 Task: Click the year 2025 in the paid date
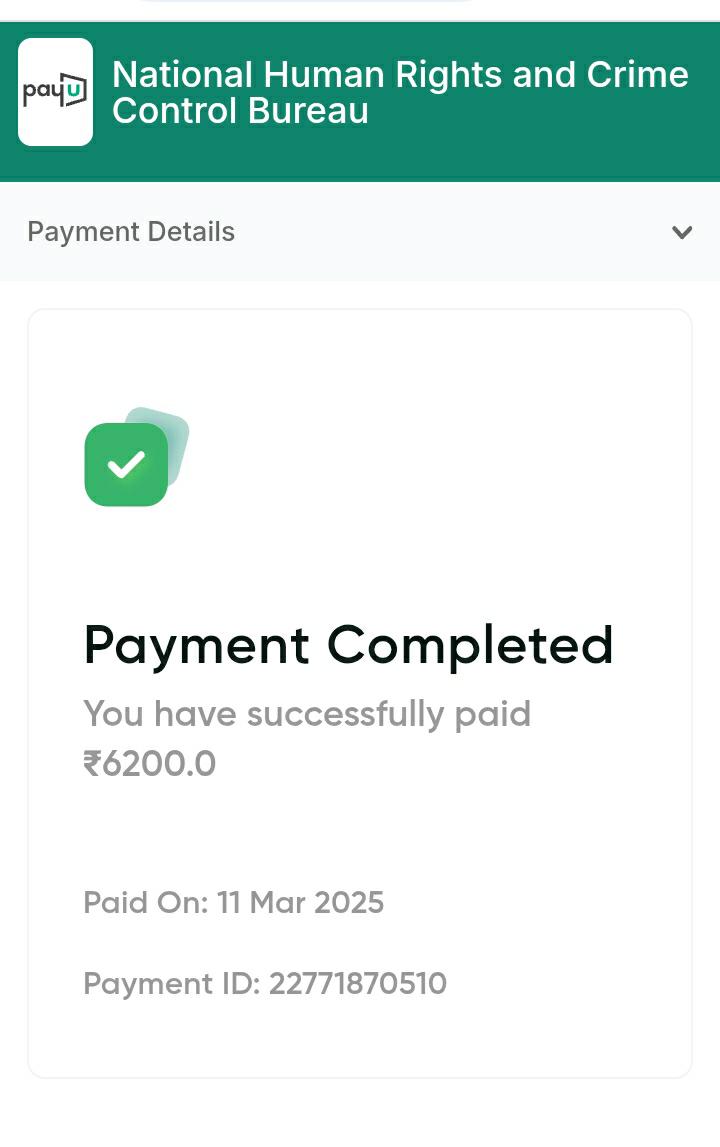point(349,903)
